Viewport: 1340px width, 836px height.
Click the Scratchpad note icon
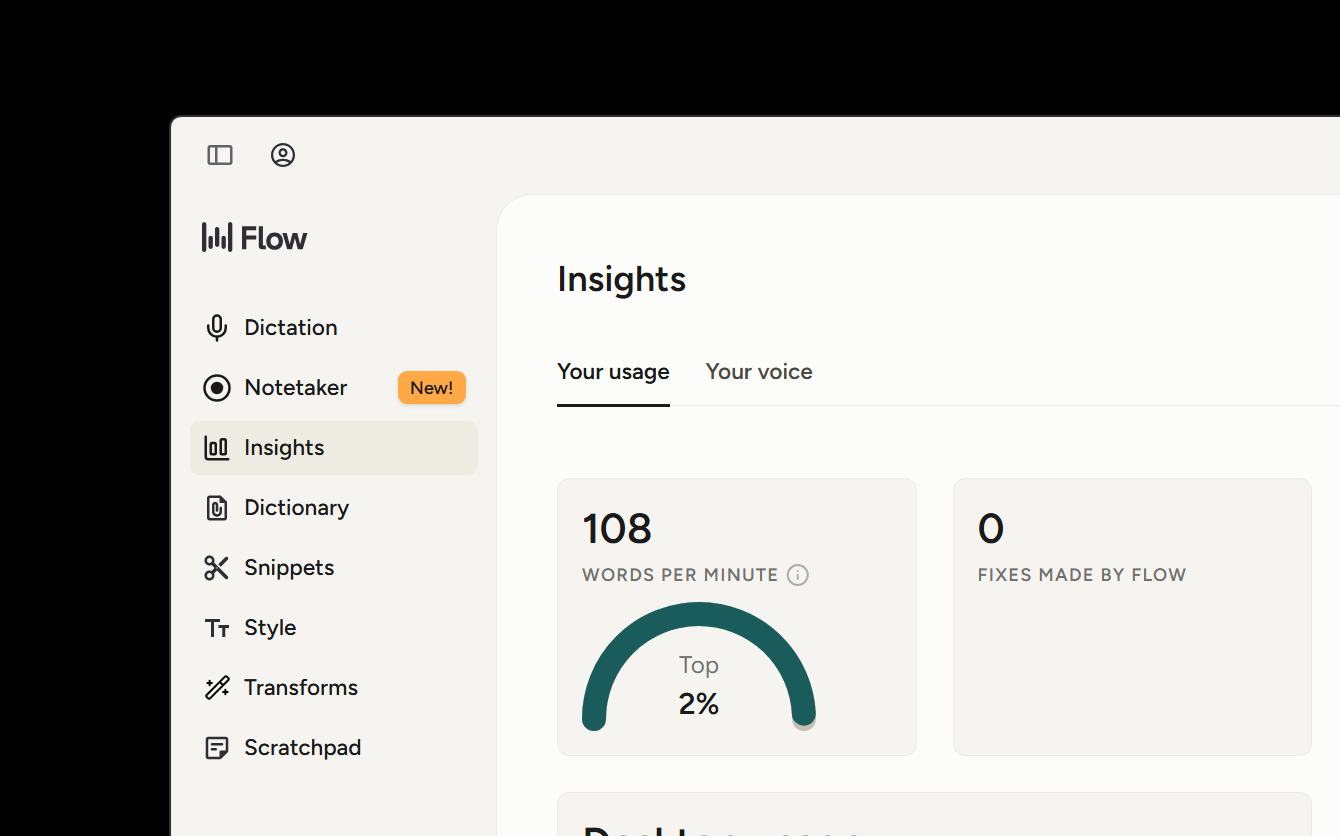(217, 748)
